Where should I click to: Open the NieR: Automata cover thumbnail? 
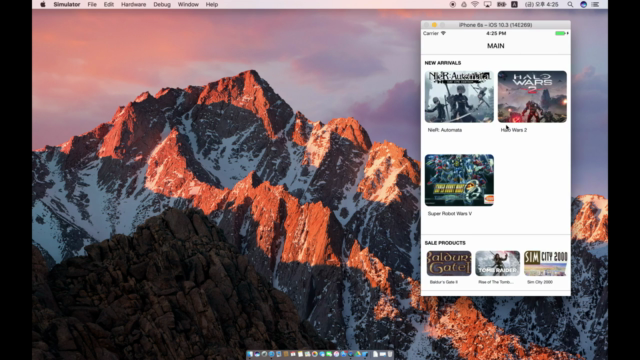pyautogui.click(x=459, y=97)
